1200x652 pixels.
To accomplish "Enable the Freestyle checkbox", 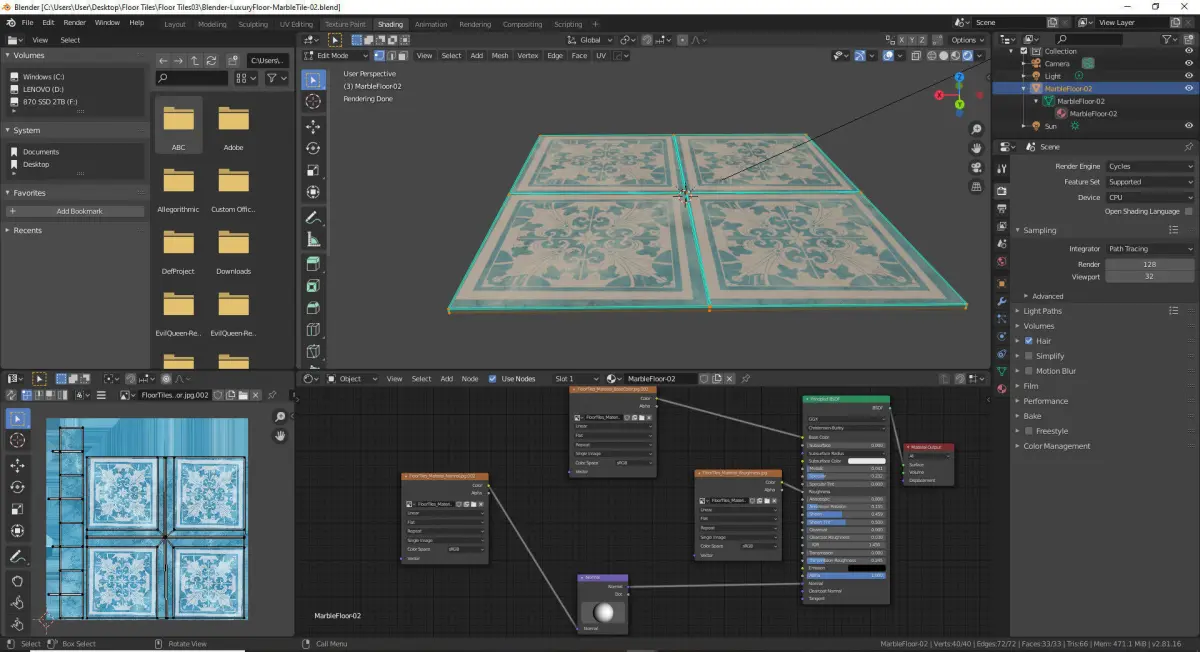I will tap(1029, 431).
